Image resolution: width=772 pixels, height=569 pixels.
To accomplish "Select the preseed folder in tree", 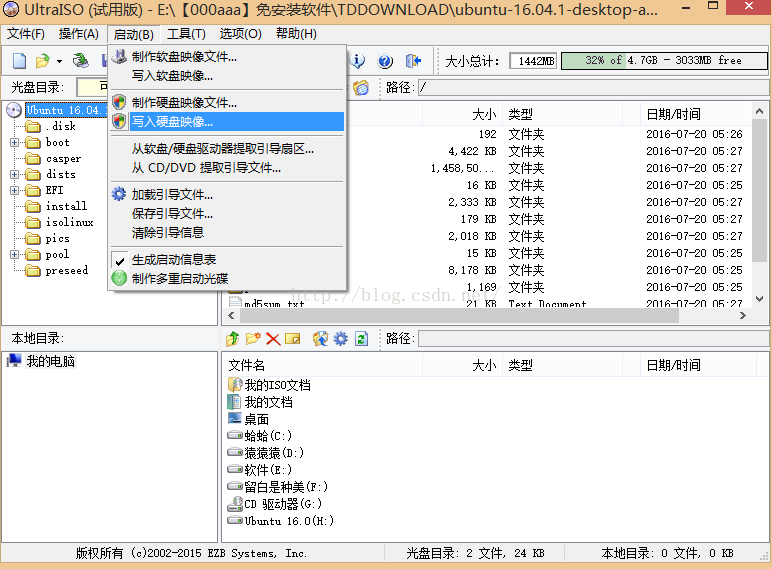I will coord(66,270).
